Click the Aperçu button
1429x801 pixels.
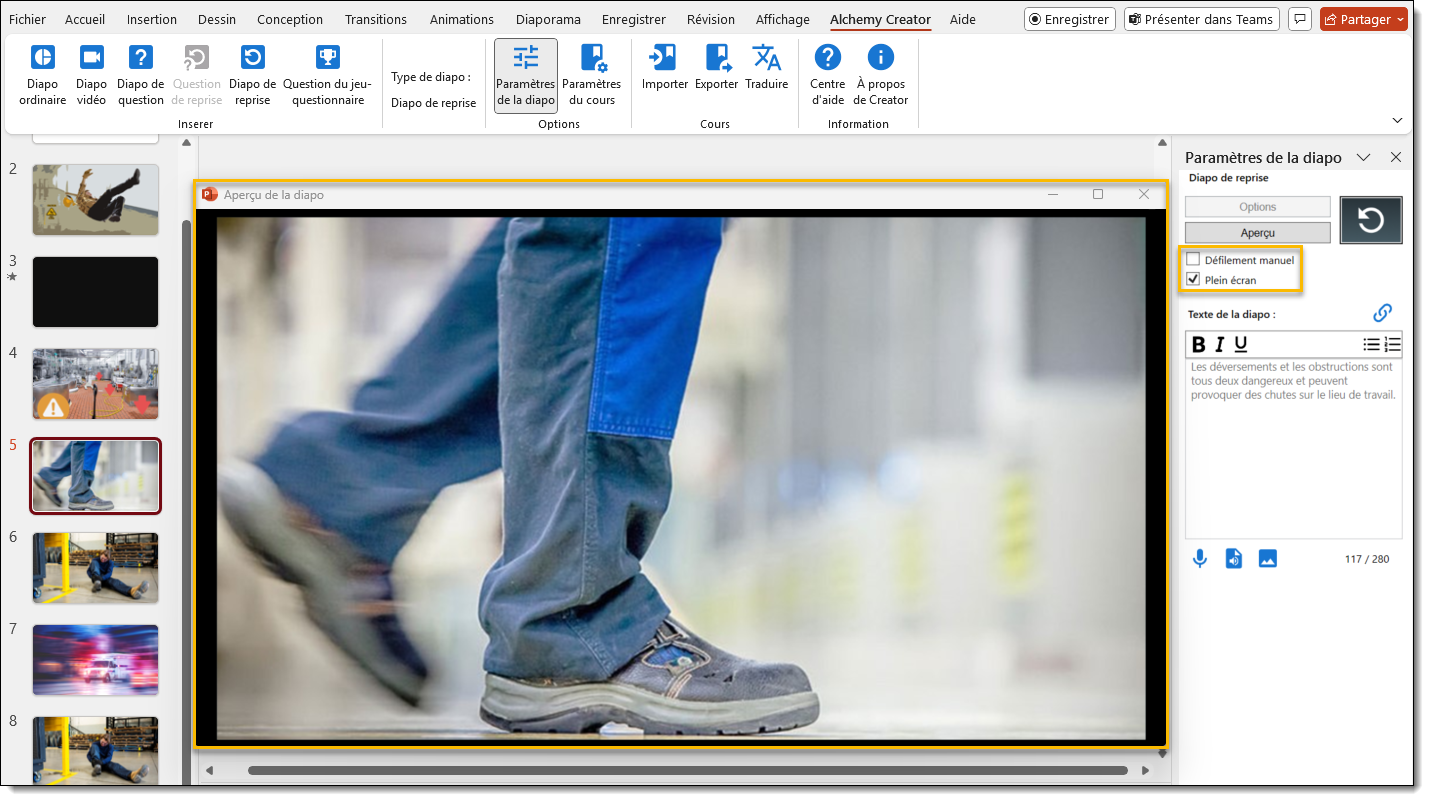(1257, 233)
